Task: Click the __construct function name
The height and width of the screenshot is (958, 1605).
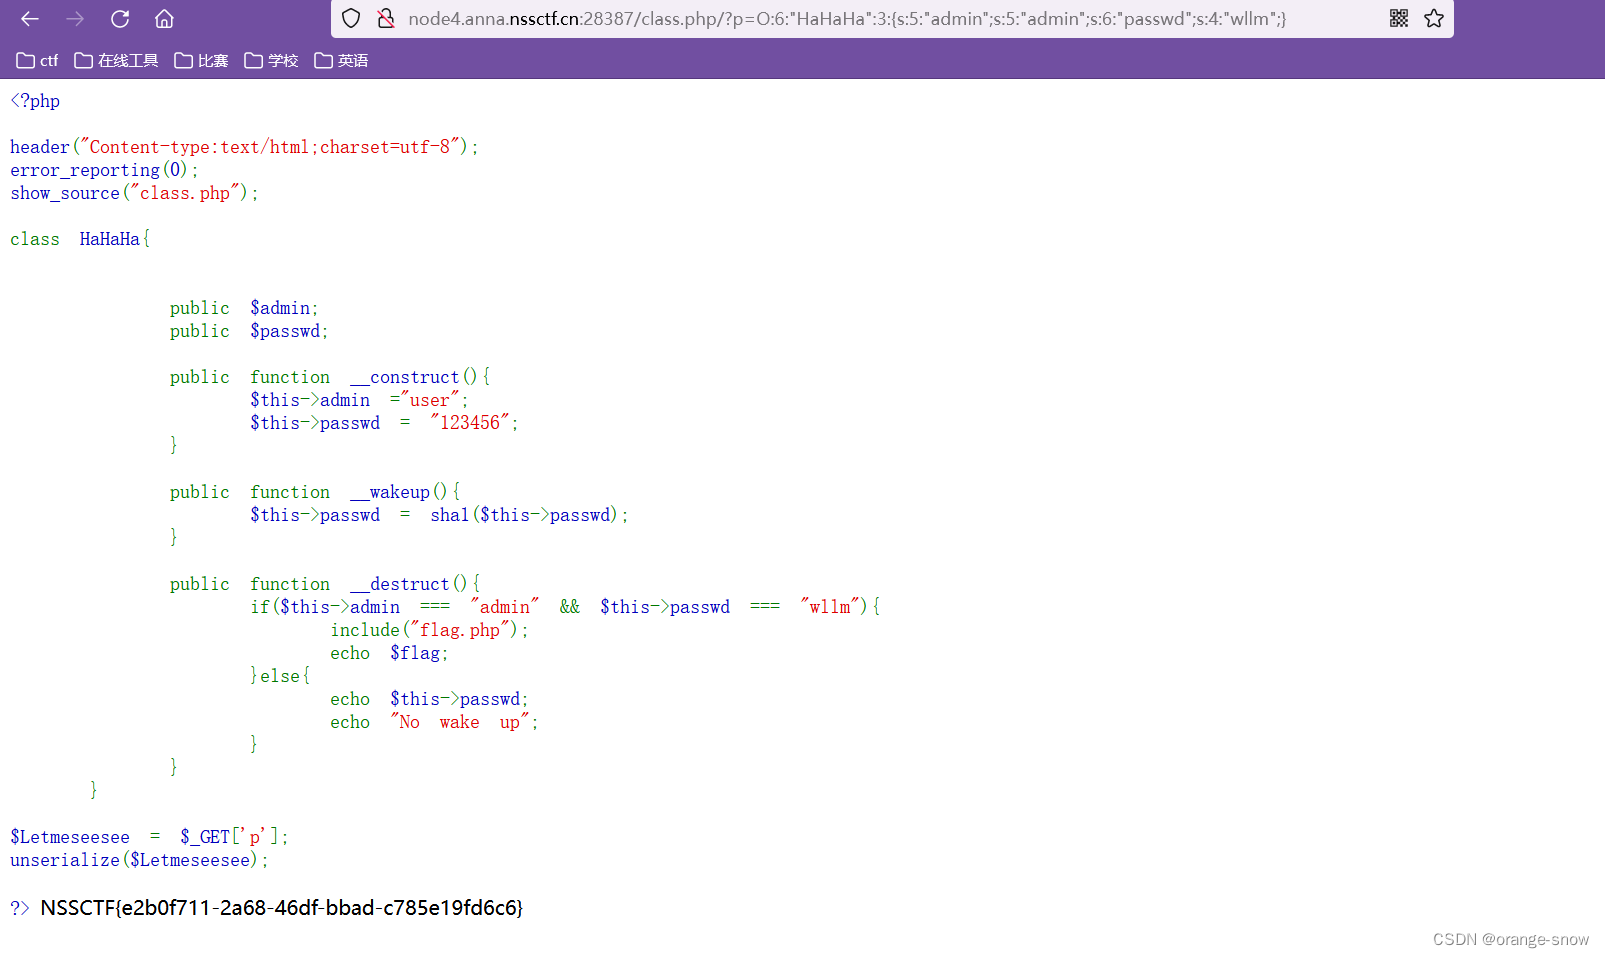Action: [405, 377]
